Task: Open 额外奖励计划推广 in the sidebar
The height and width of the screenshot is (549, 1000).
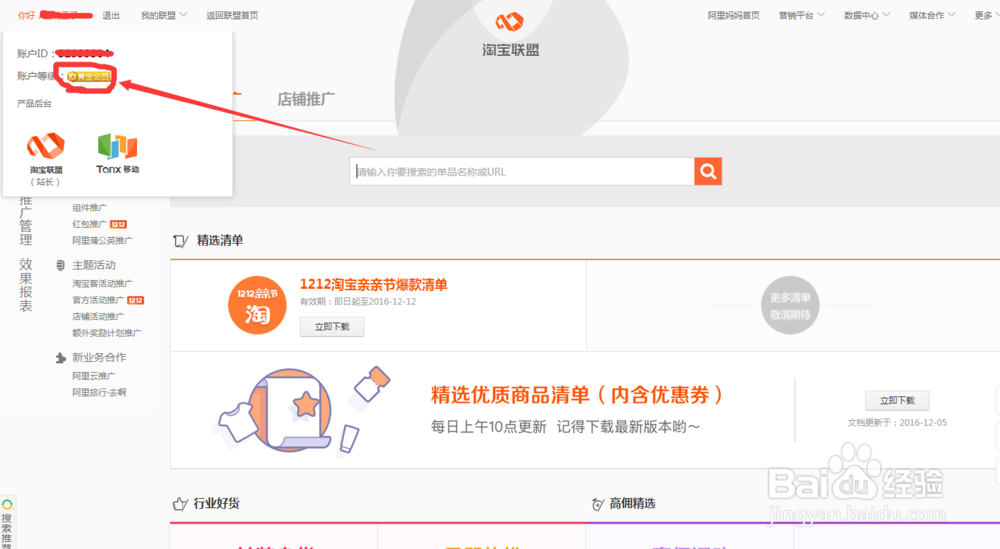Action: click(x=107, y=333)
